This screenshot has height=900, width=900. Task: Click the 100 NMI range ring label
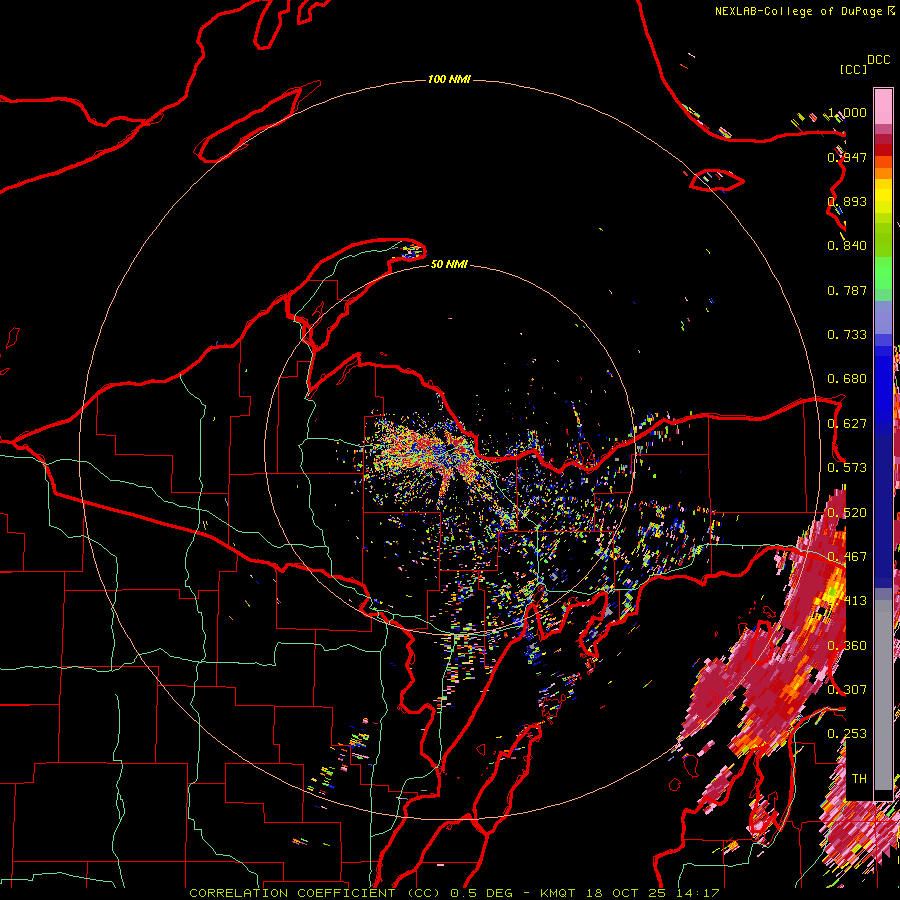click(x=449, y=79)
